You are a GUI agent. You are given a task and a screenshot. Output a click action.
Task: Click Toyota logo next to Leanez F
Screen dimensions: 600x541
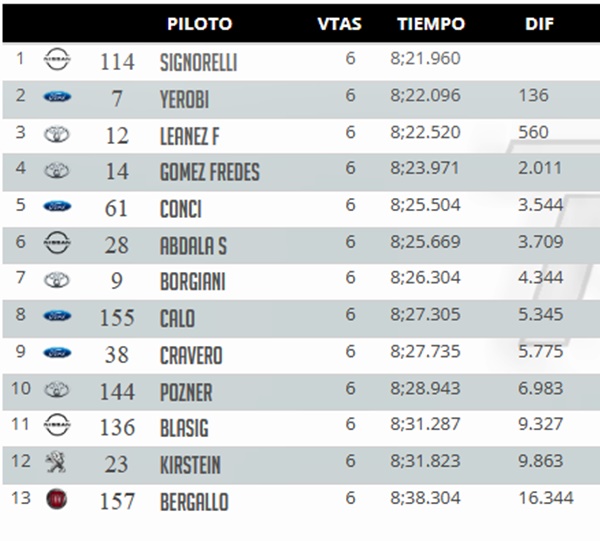pyautogui.click(x=57, y=134)
